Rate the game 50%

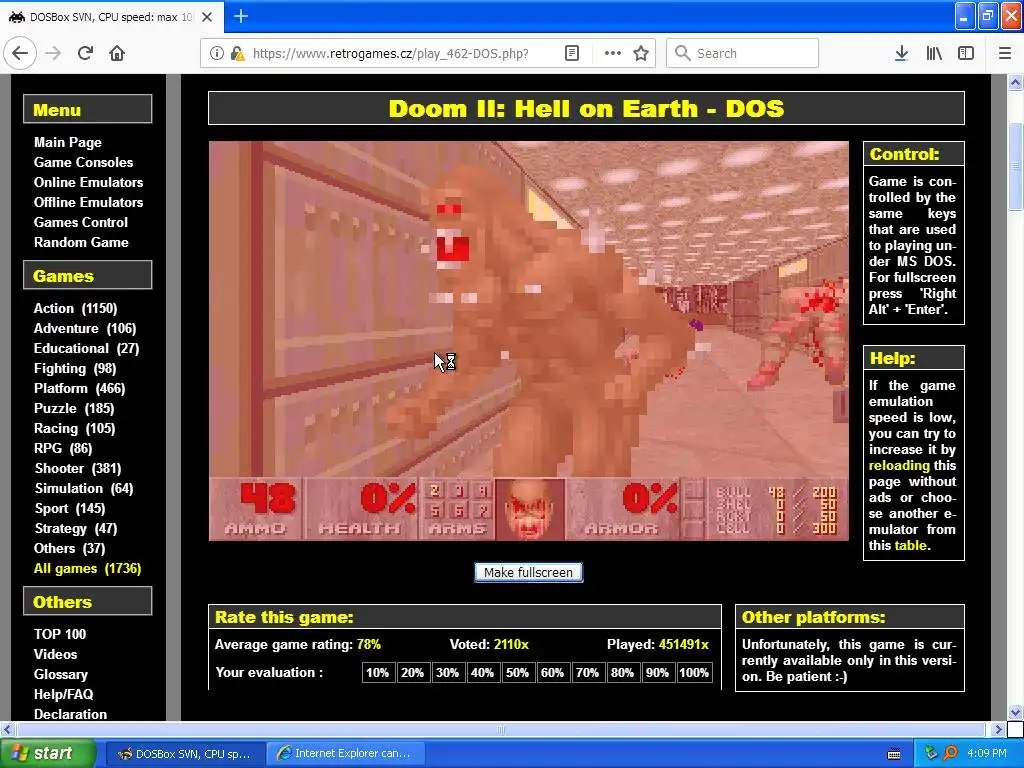click(517, 672)
